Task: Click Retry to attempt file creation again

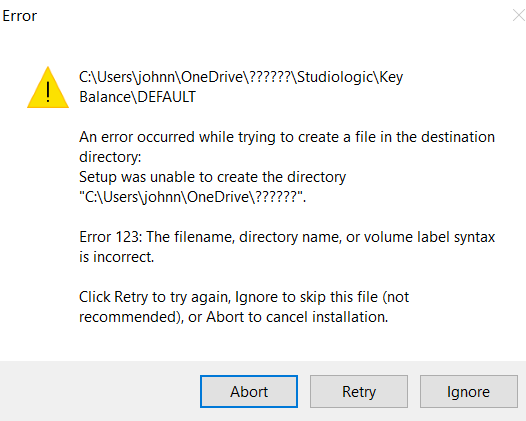Action: point(359,391)
